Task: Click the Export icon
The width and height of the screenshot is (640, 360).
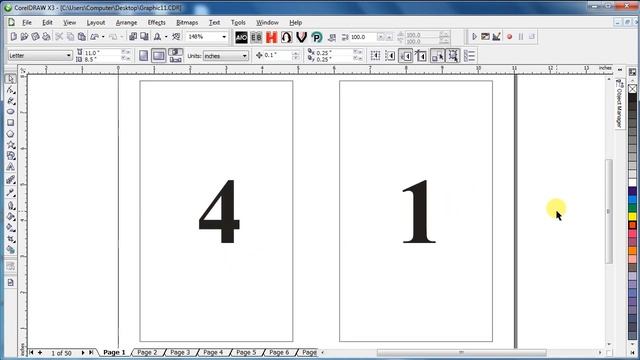Action: pyautogui.click(x=144, y=37)
